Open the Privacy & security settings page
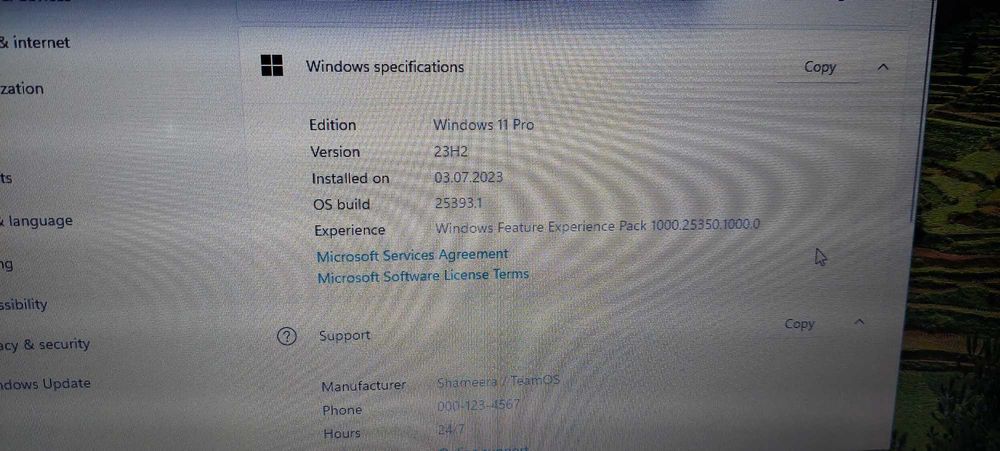 (45, 344)
